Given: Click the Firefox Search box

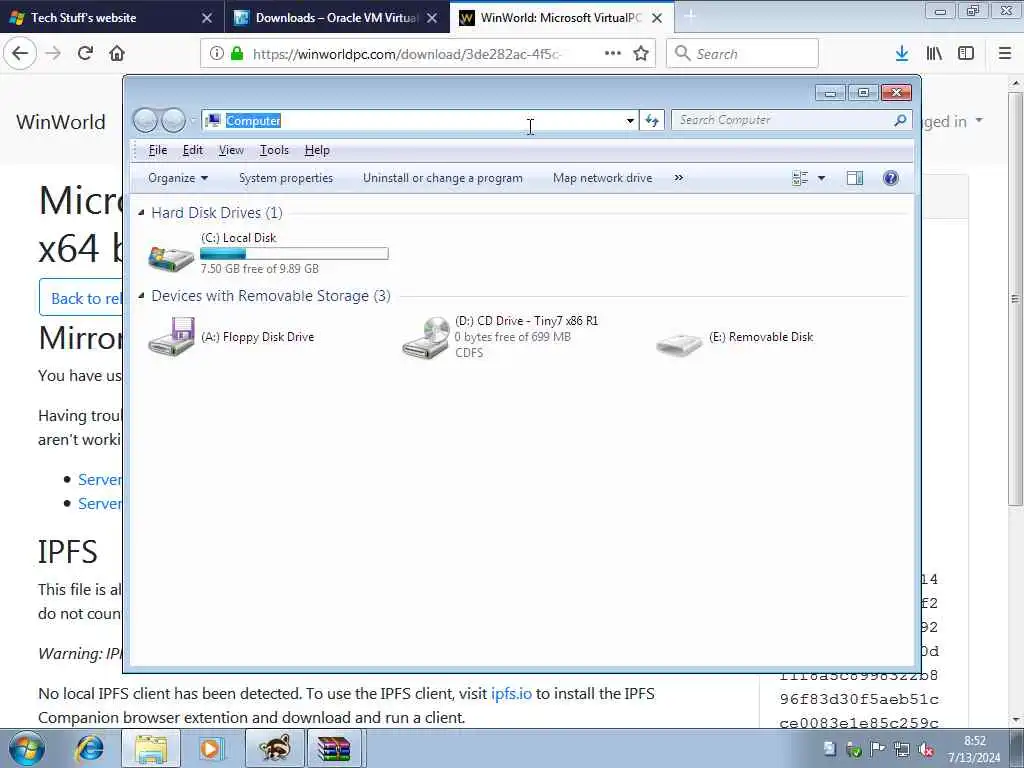Looking at the screenshot, I should [742, 54].
